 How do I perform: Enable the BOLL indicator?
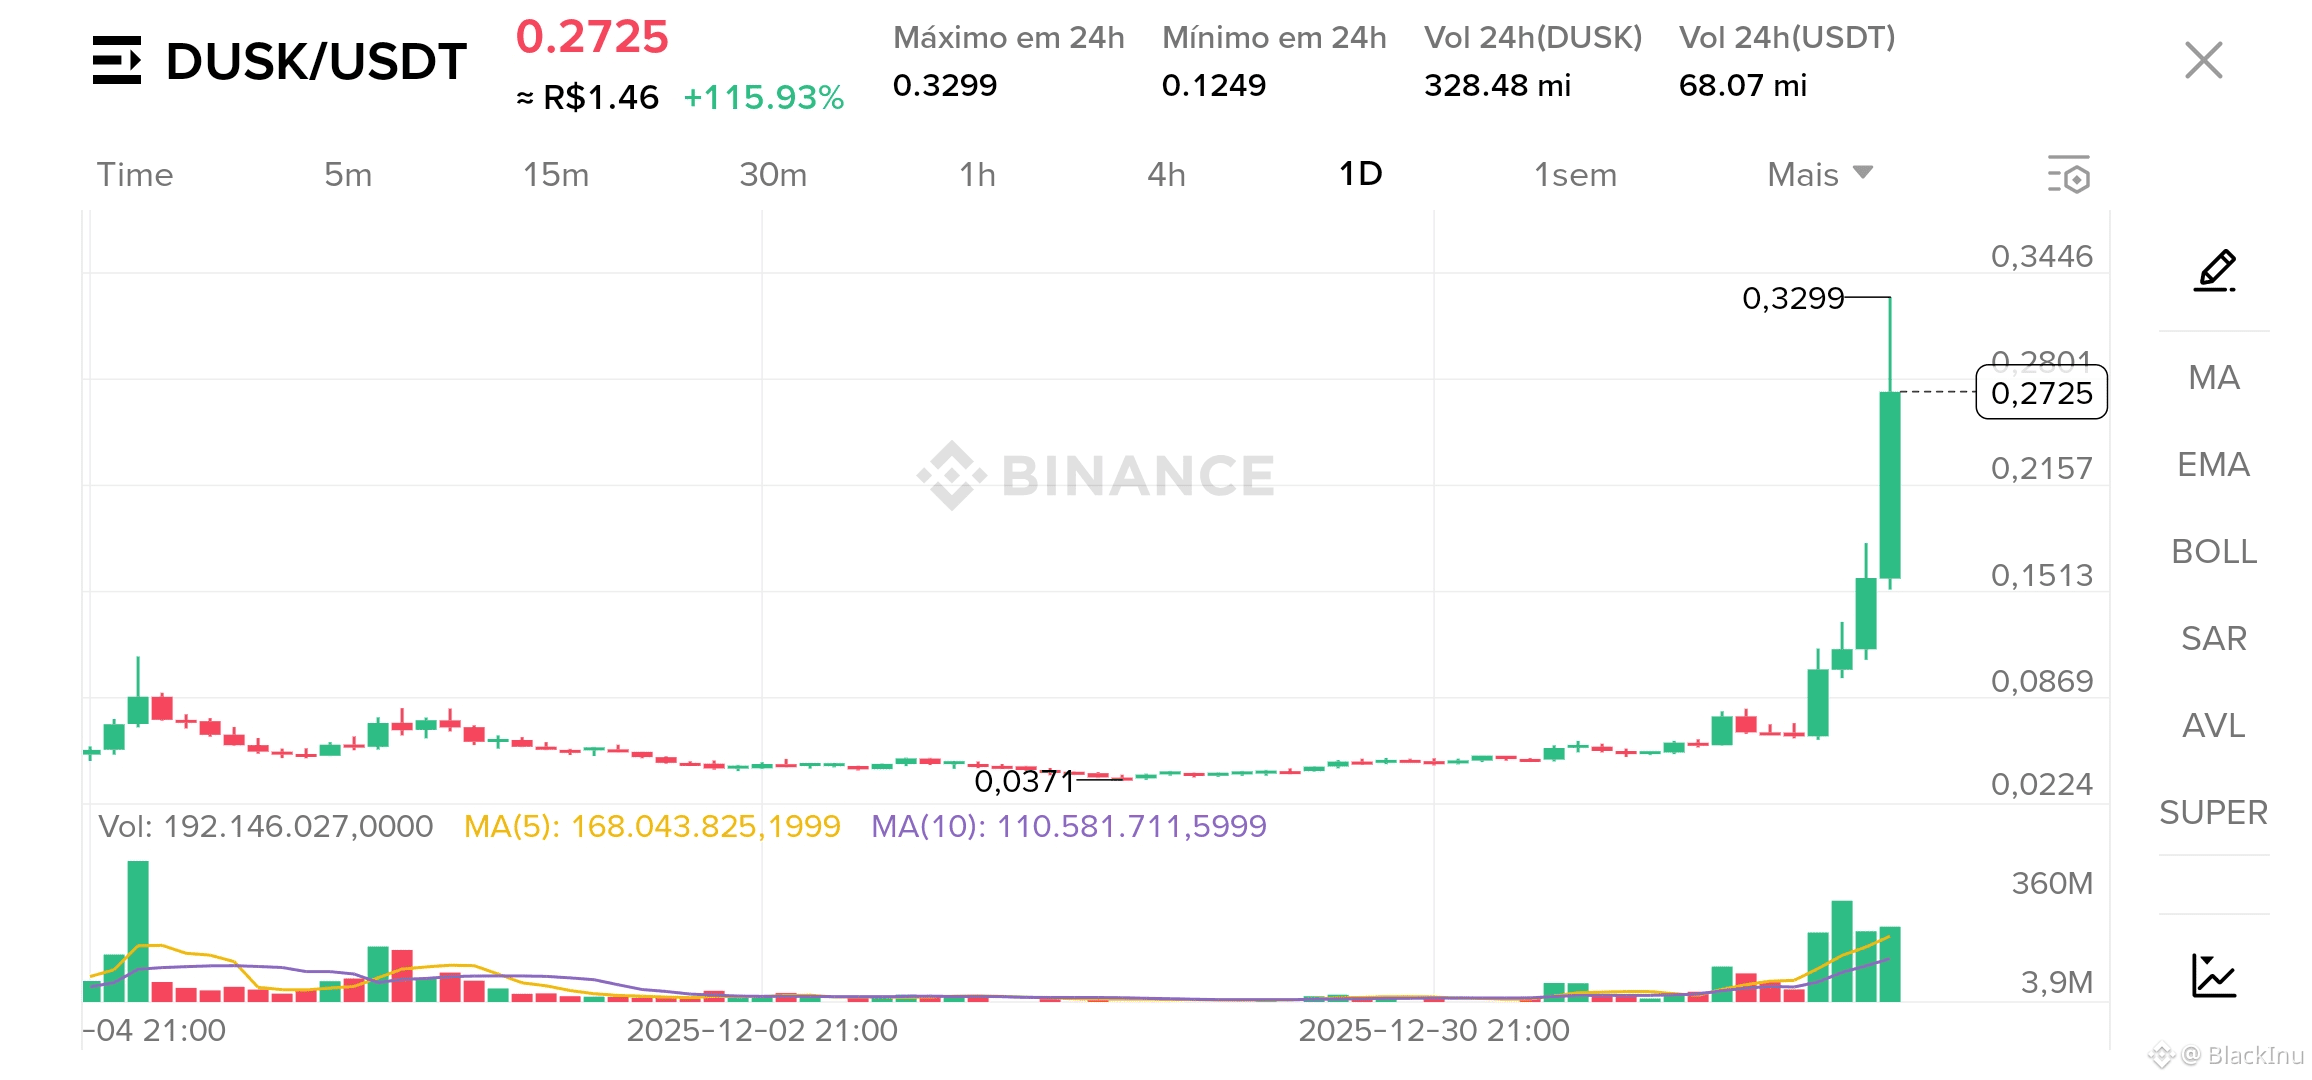2213,551
